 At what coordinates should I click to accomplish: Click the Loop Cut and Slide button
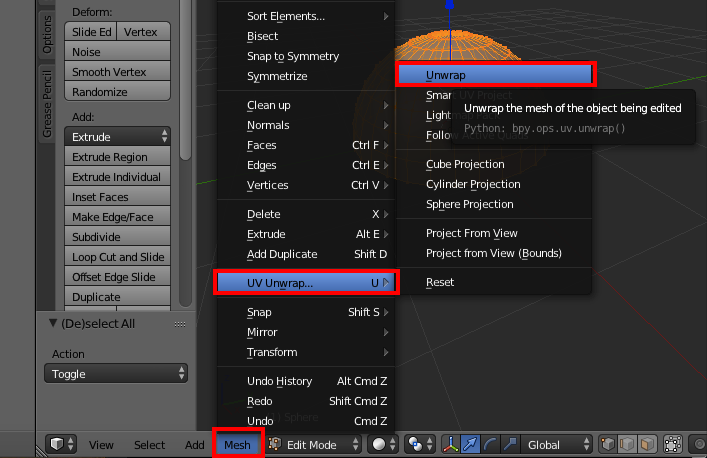(x=117, y=257)
